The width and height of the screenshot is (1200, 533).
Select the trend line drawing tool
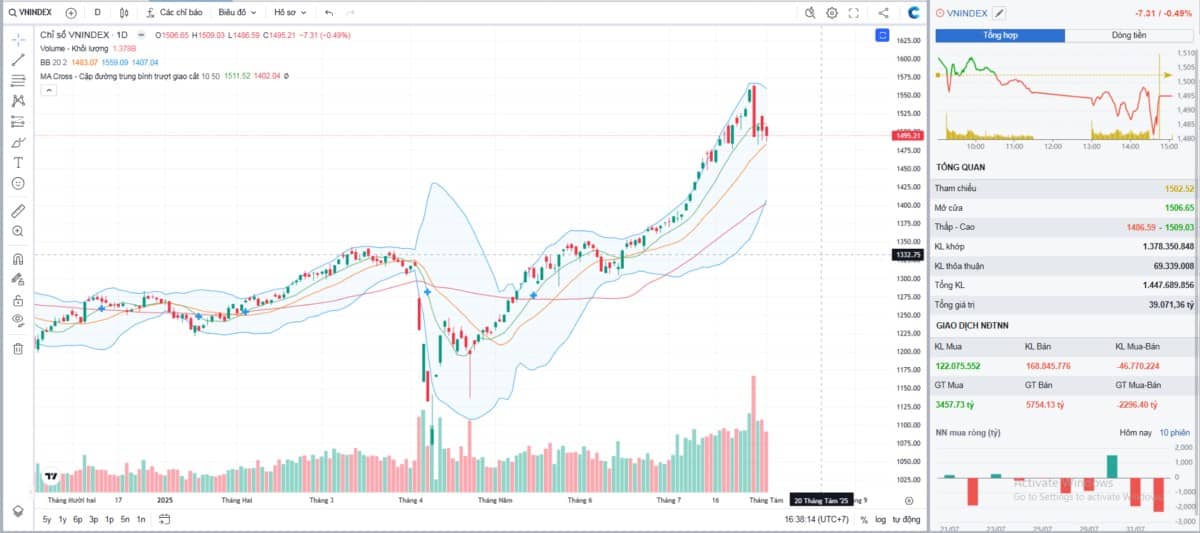[17, 59]
